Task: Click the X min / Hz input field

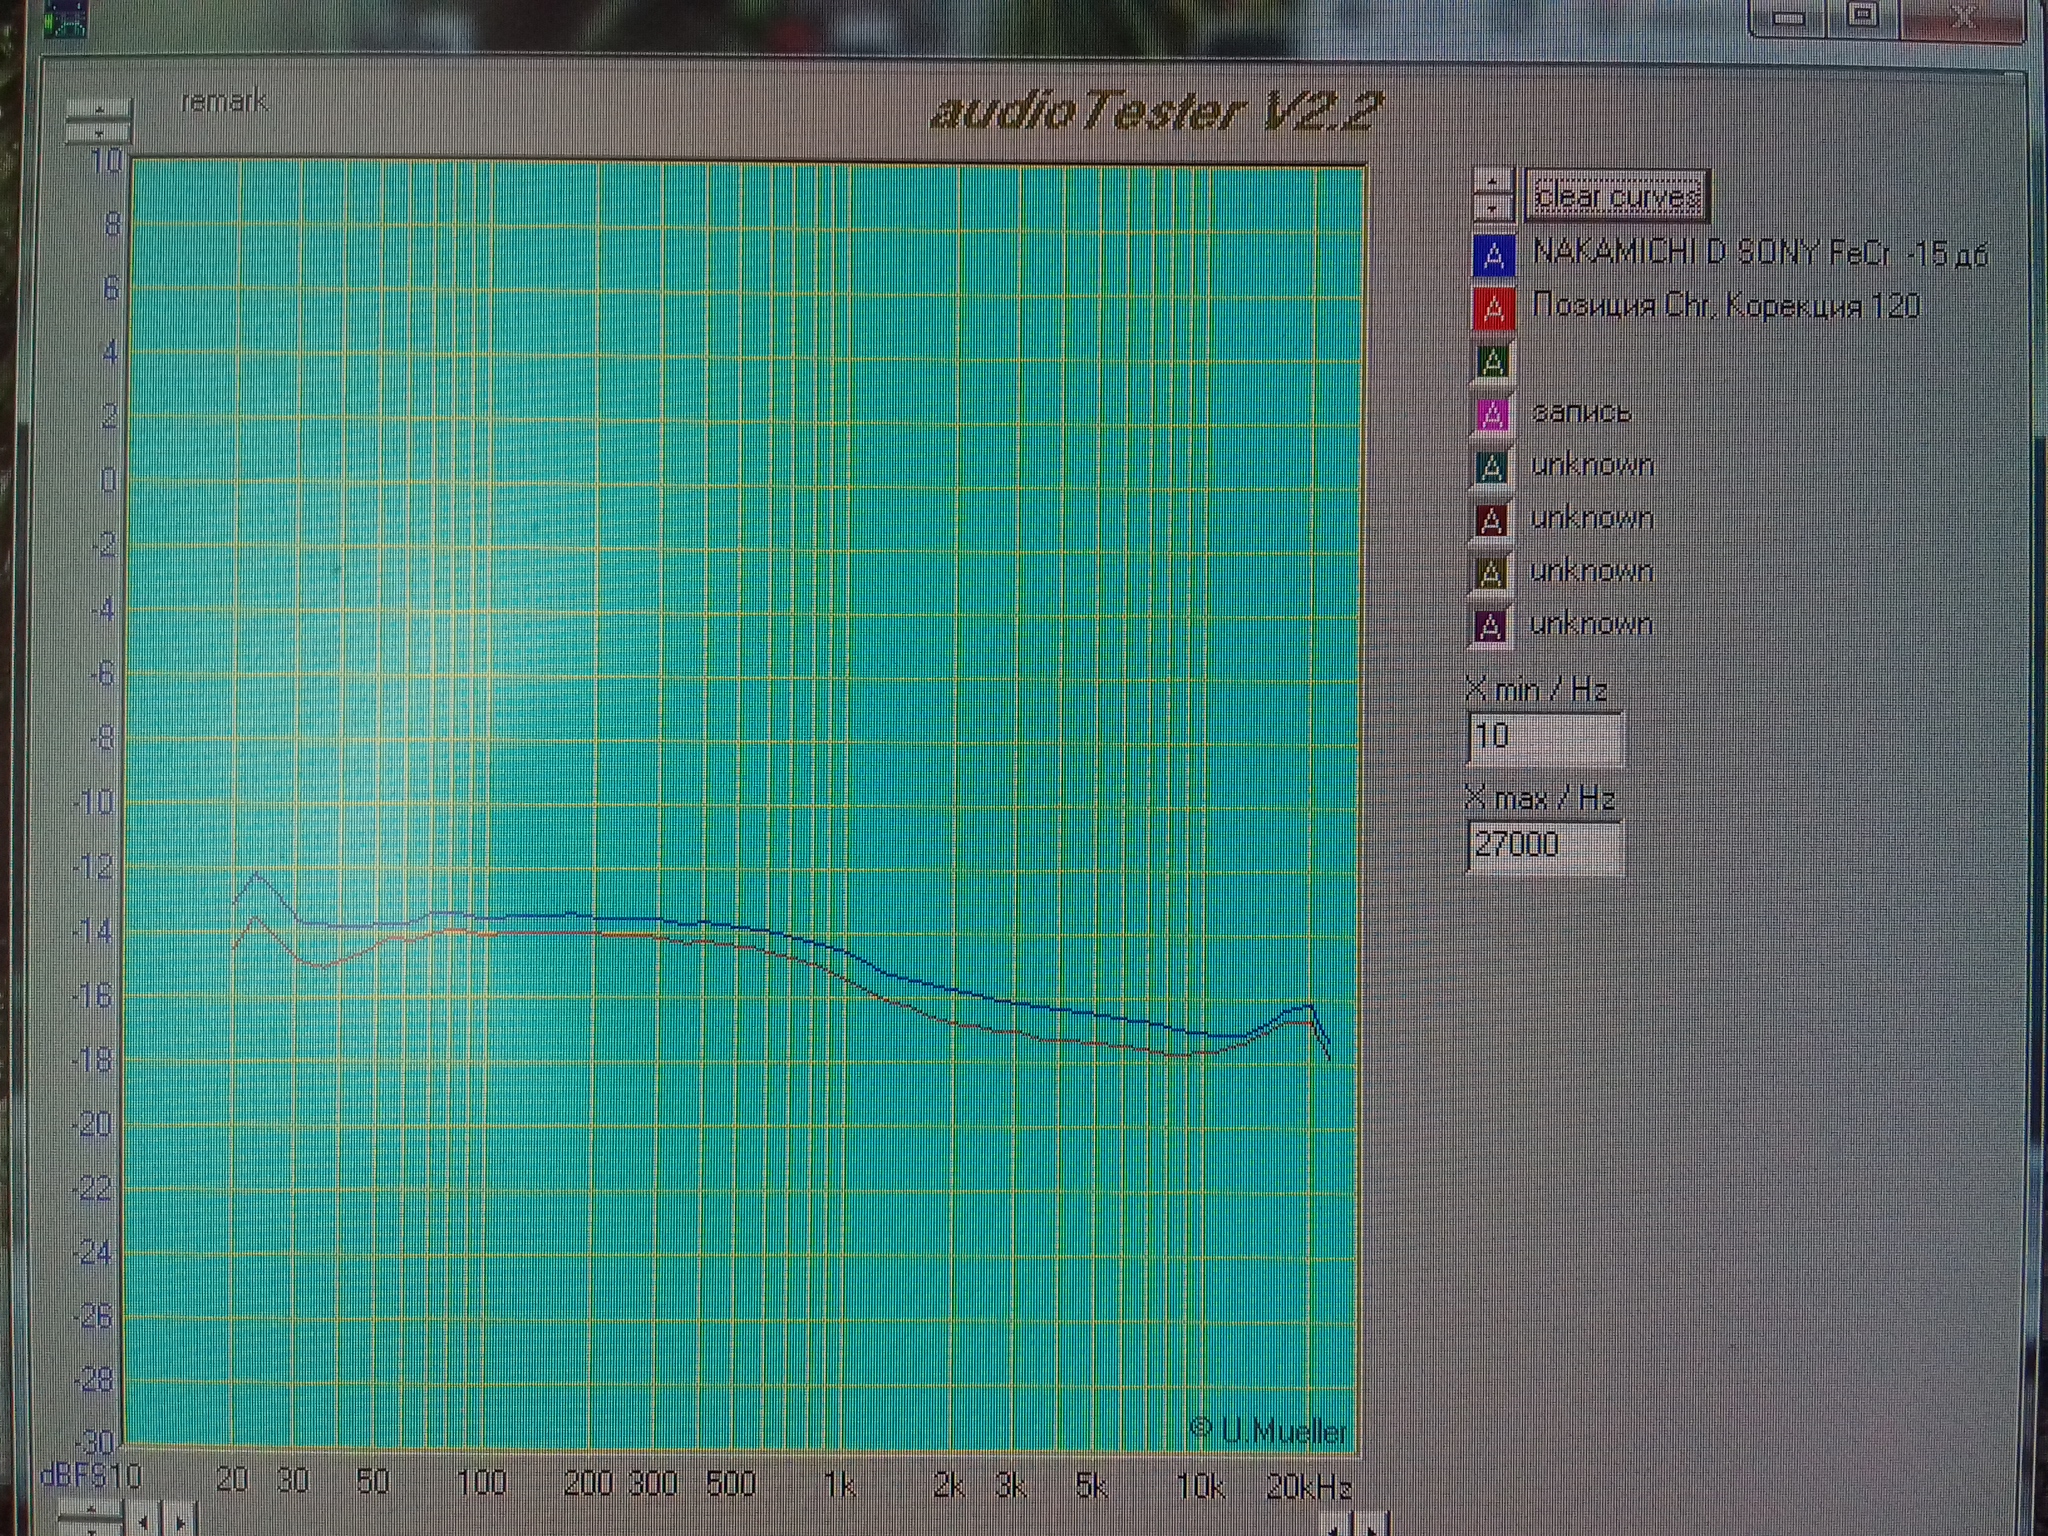Action: pos(1543,737)
